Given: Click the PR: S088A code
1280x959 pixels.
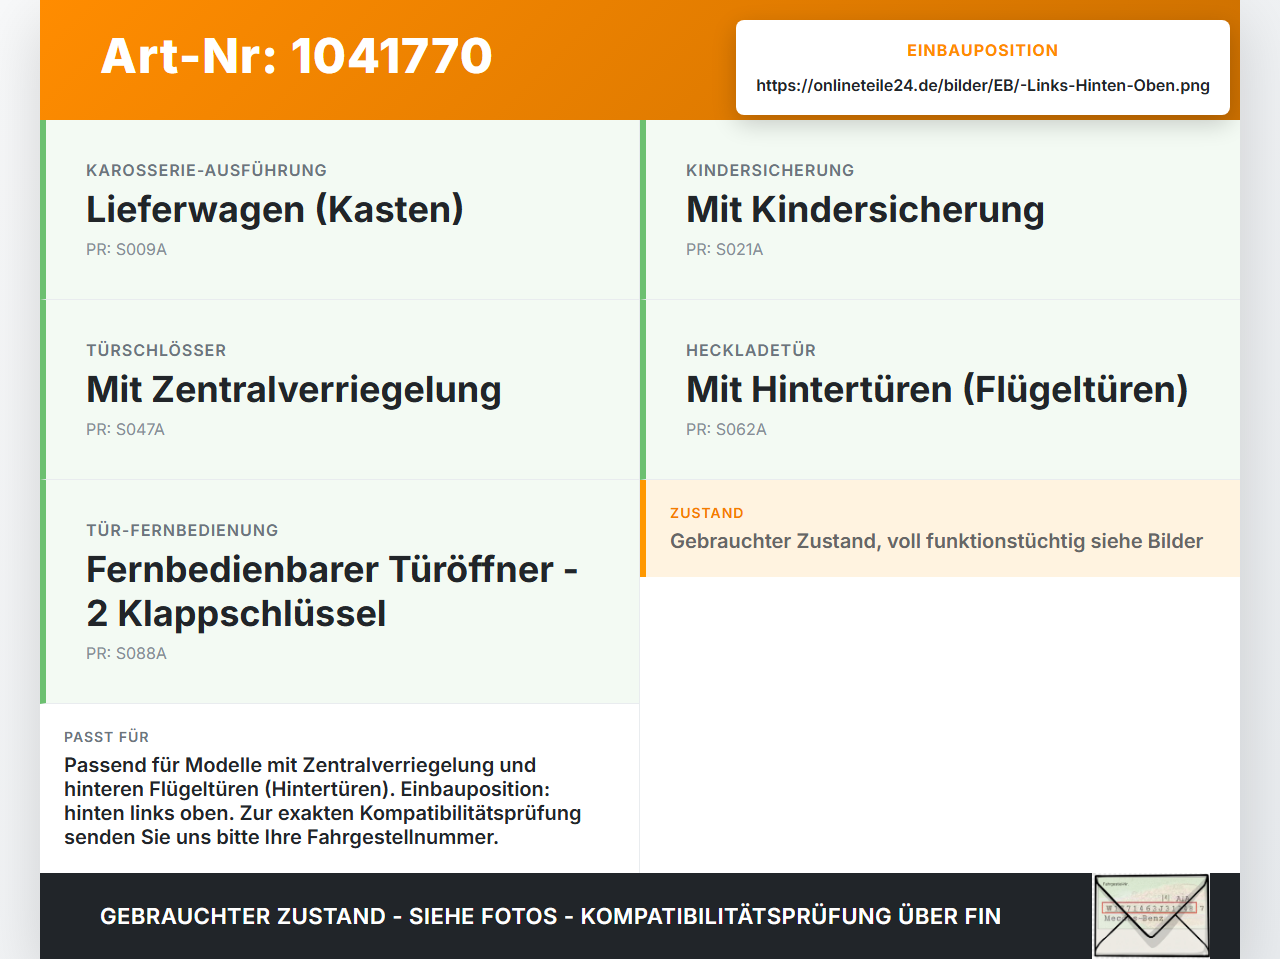Looking at the screenshot, I should [126, 653].
